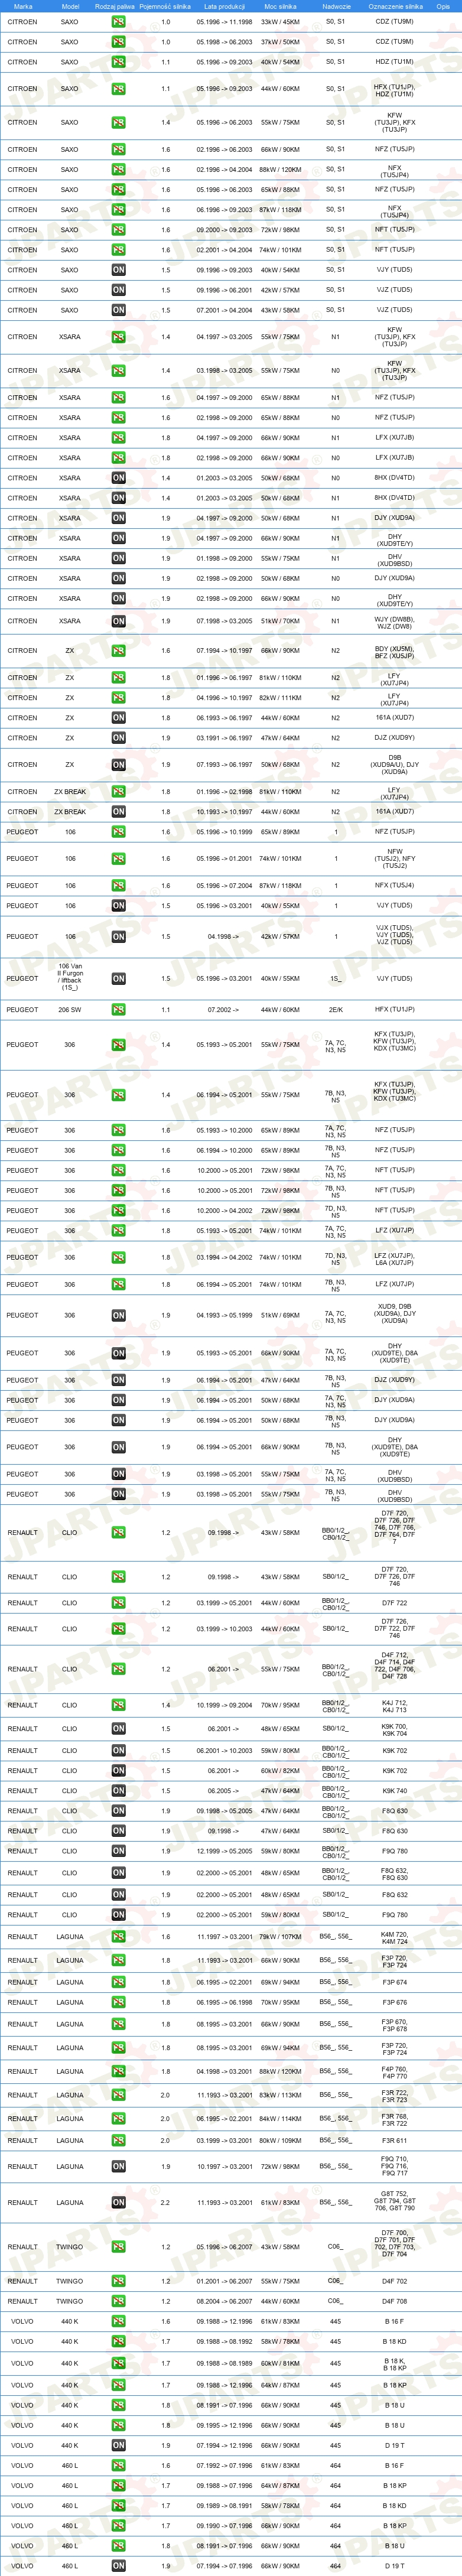The image size is (462, 2576).
Task: Click the Moc silnika column header
Action: coord(280,6)
